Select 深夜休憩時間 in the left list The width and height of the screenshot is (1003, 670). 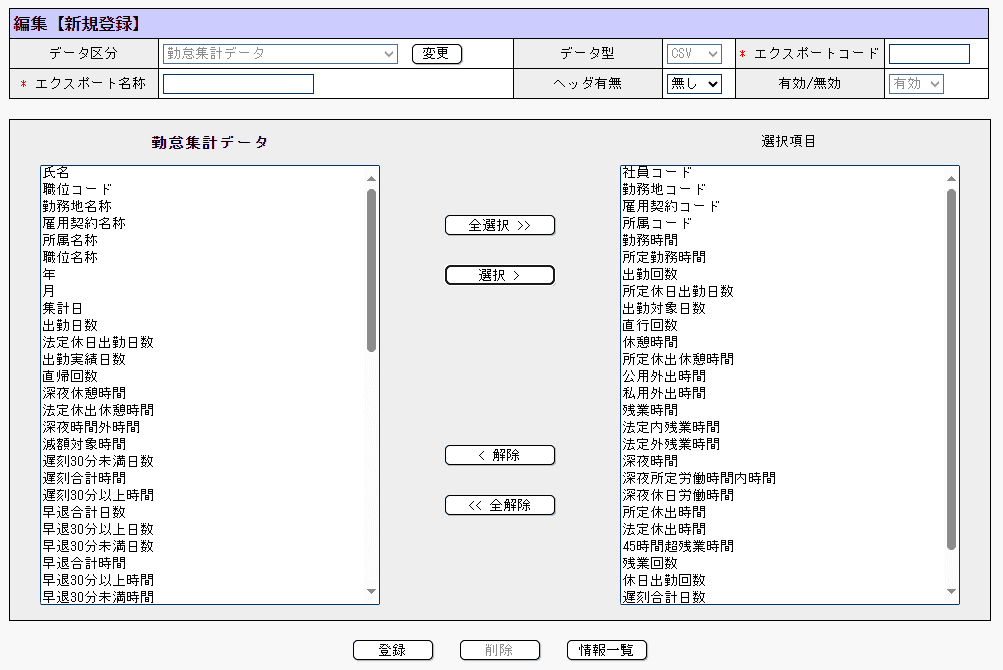pos(84,393)
